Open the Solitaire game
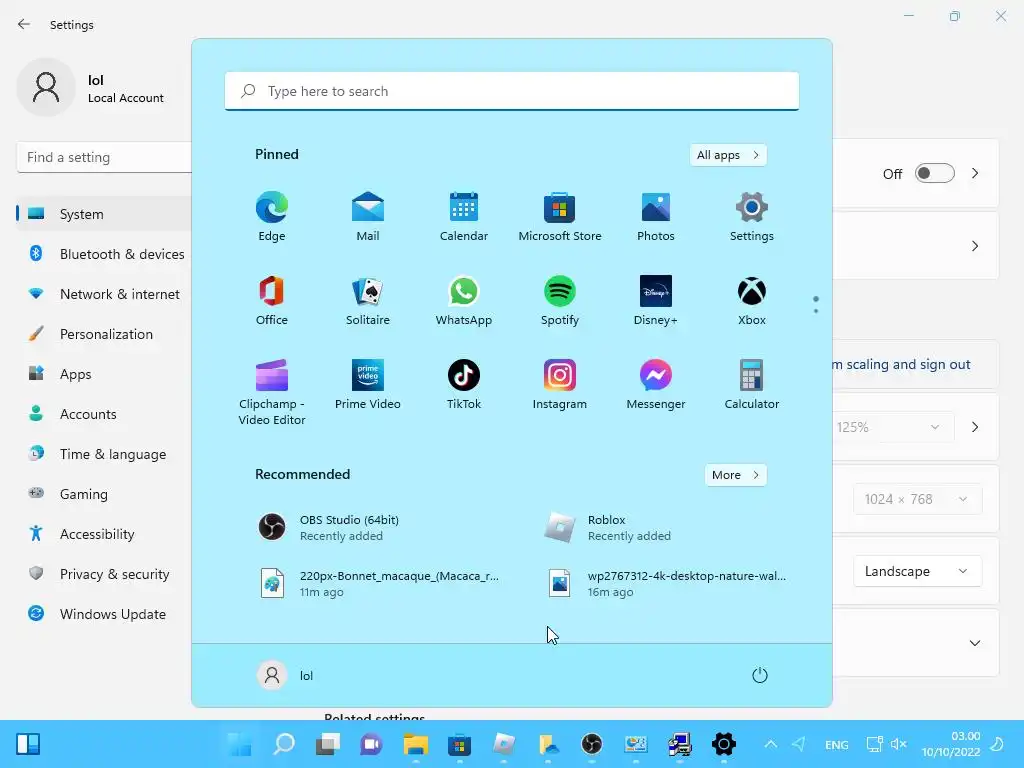 [368, 300]
